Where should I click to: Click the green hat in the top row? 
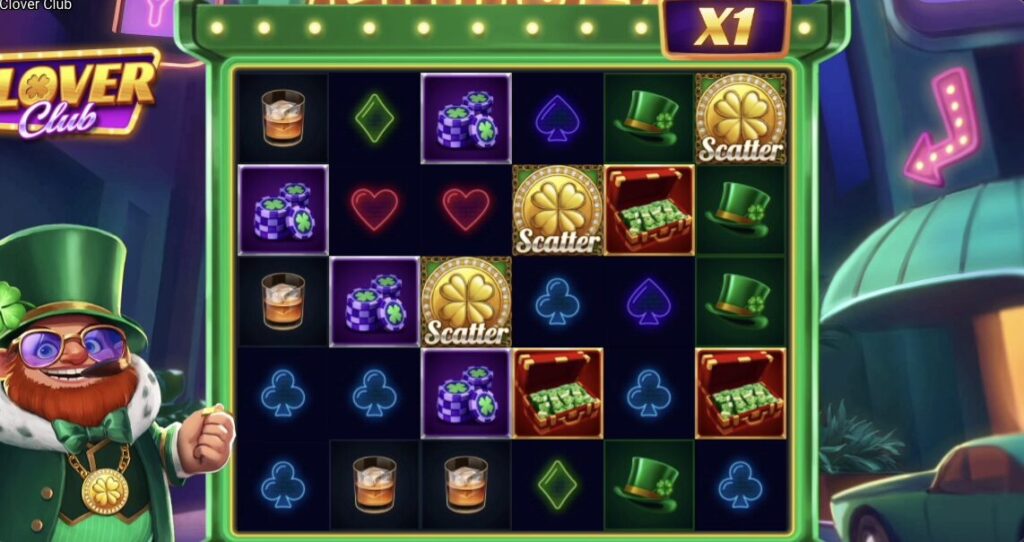pyautogui.click(x=647, y=118)
